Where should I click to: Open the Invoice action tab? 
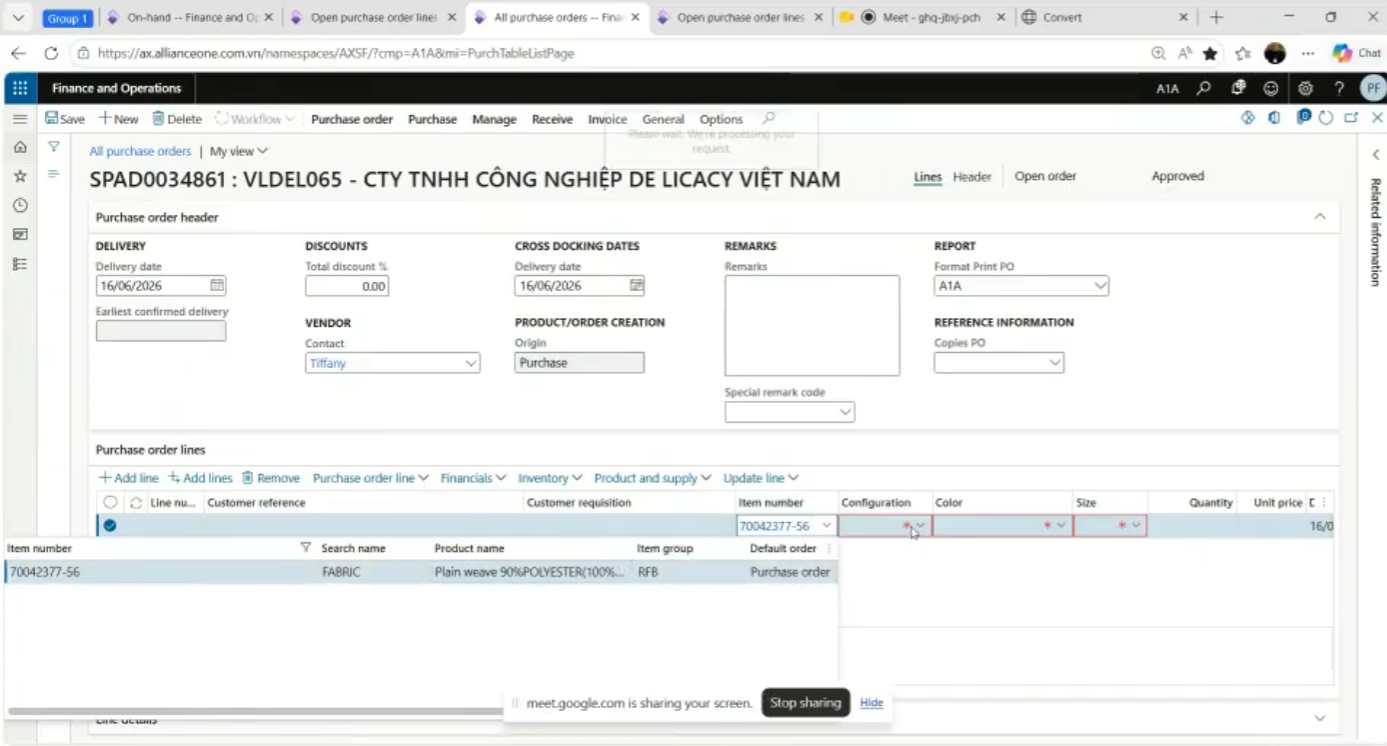607,119
